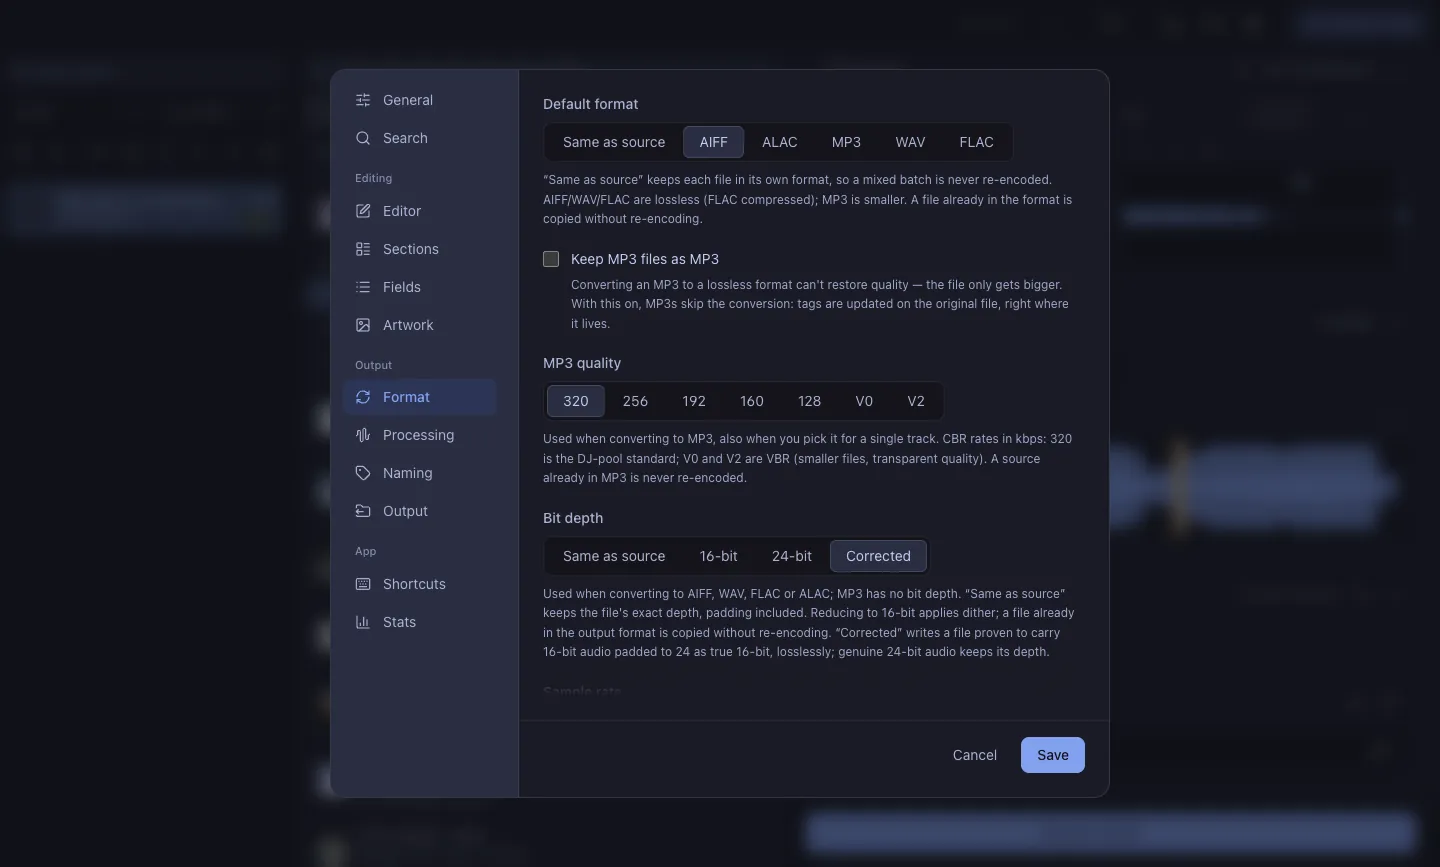Open the Stats label in sidebar
This screenshot has height=867, width=1440.
pos(400,622)
